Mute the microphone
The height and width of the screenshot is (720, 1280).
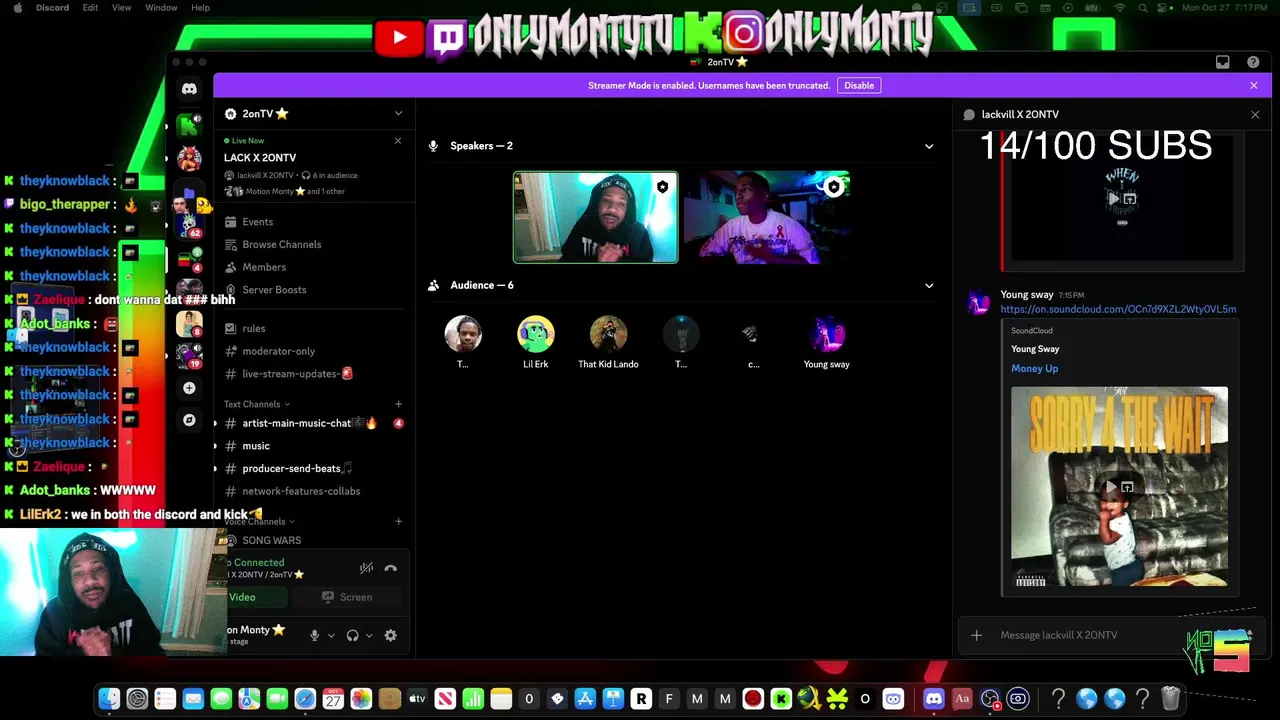coord(314,635)
